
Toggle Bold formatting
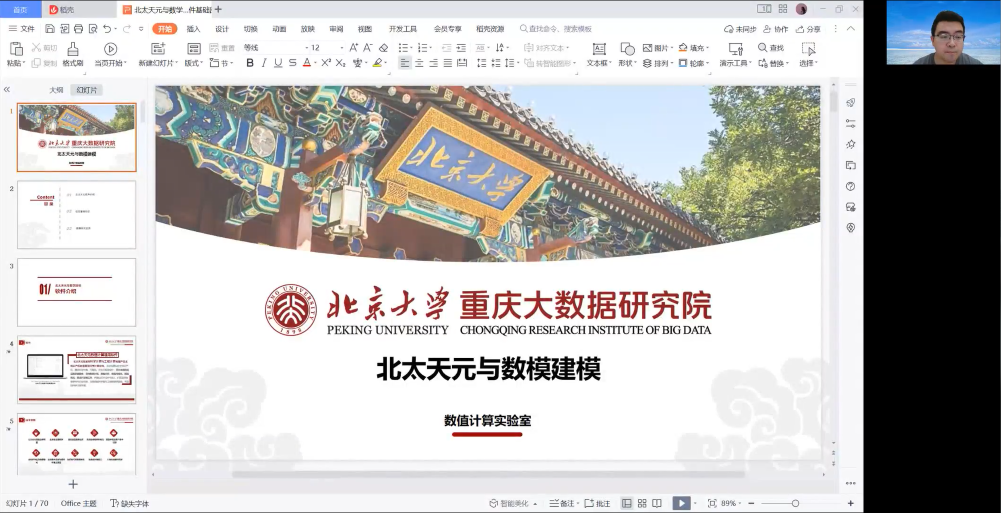click(250, 63)
